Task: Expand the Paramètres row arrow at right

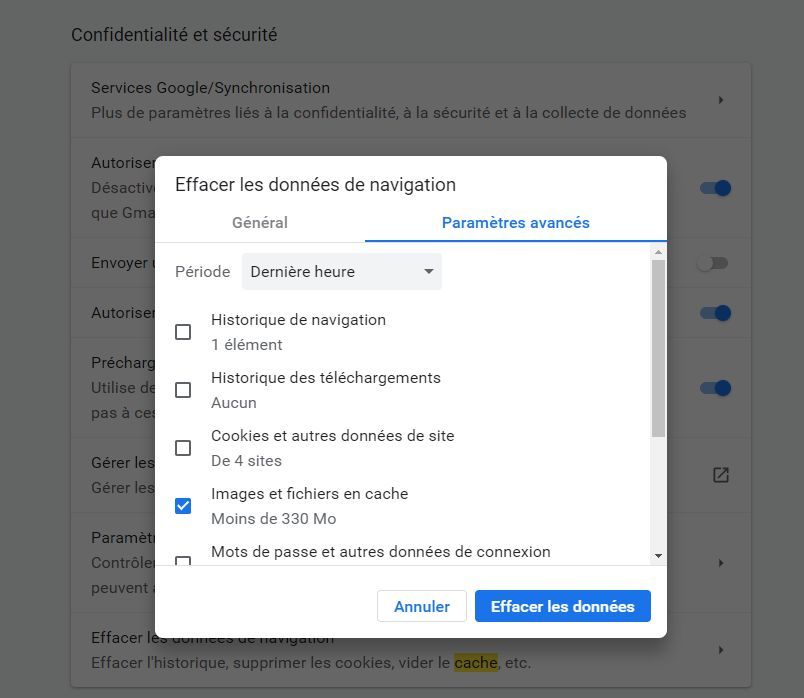Action: click(x=721, y=563)
